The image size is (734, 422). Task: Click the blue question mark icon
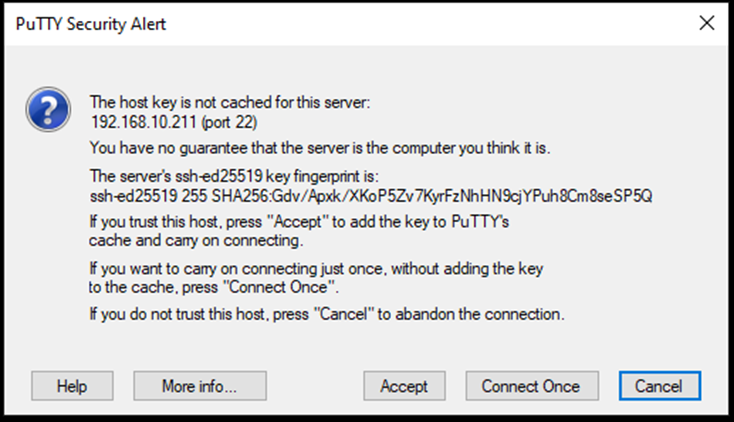48,109
